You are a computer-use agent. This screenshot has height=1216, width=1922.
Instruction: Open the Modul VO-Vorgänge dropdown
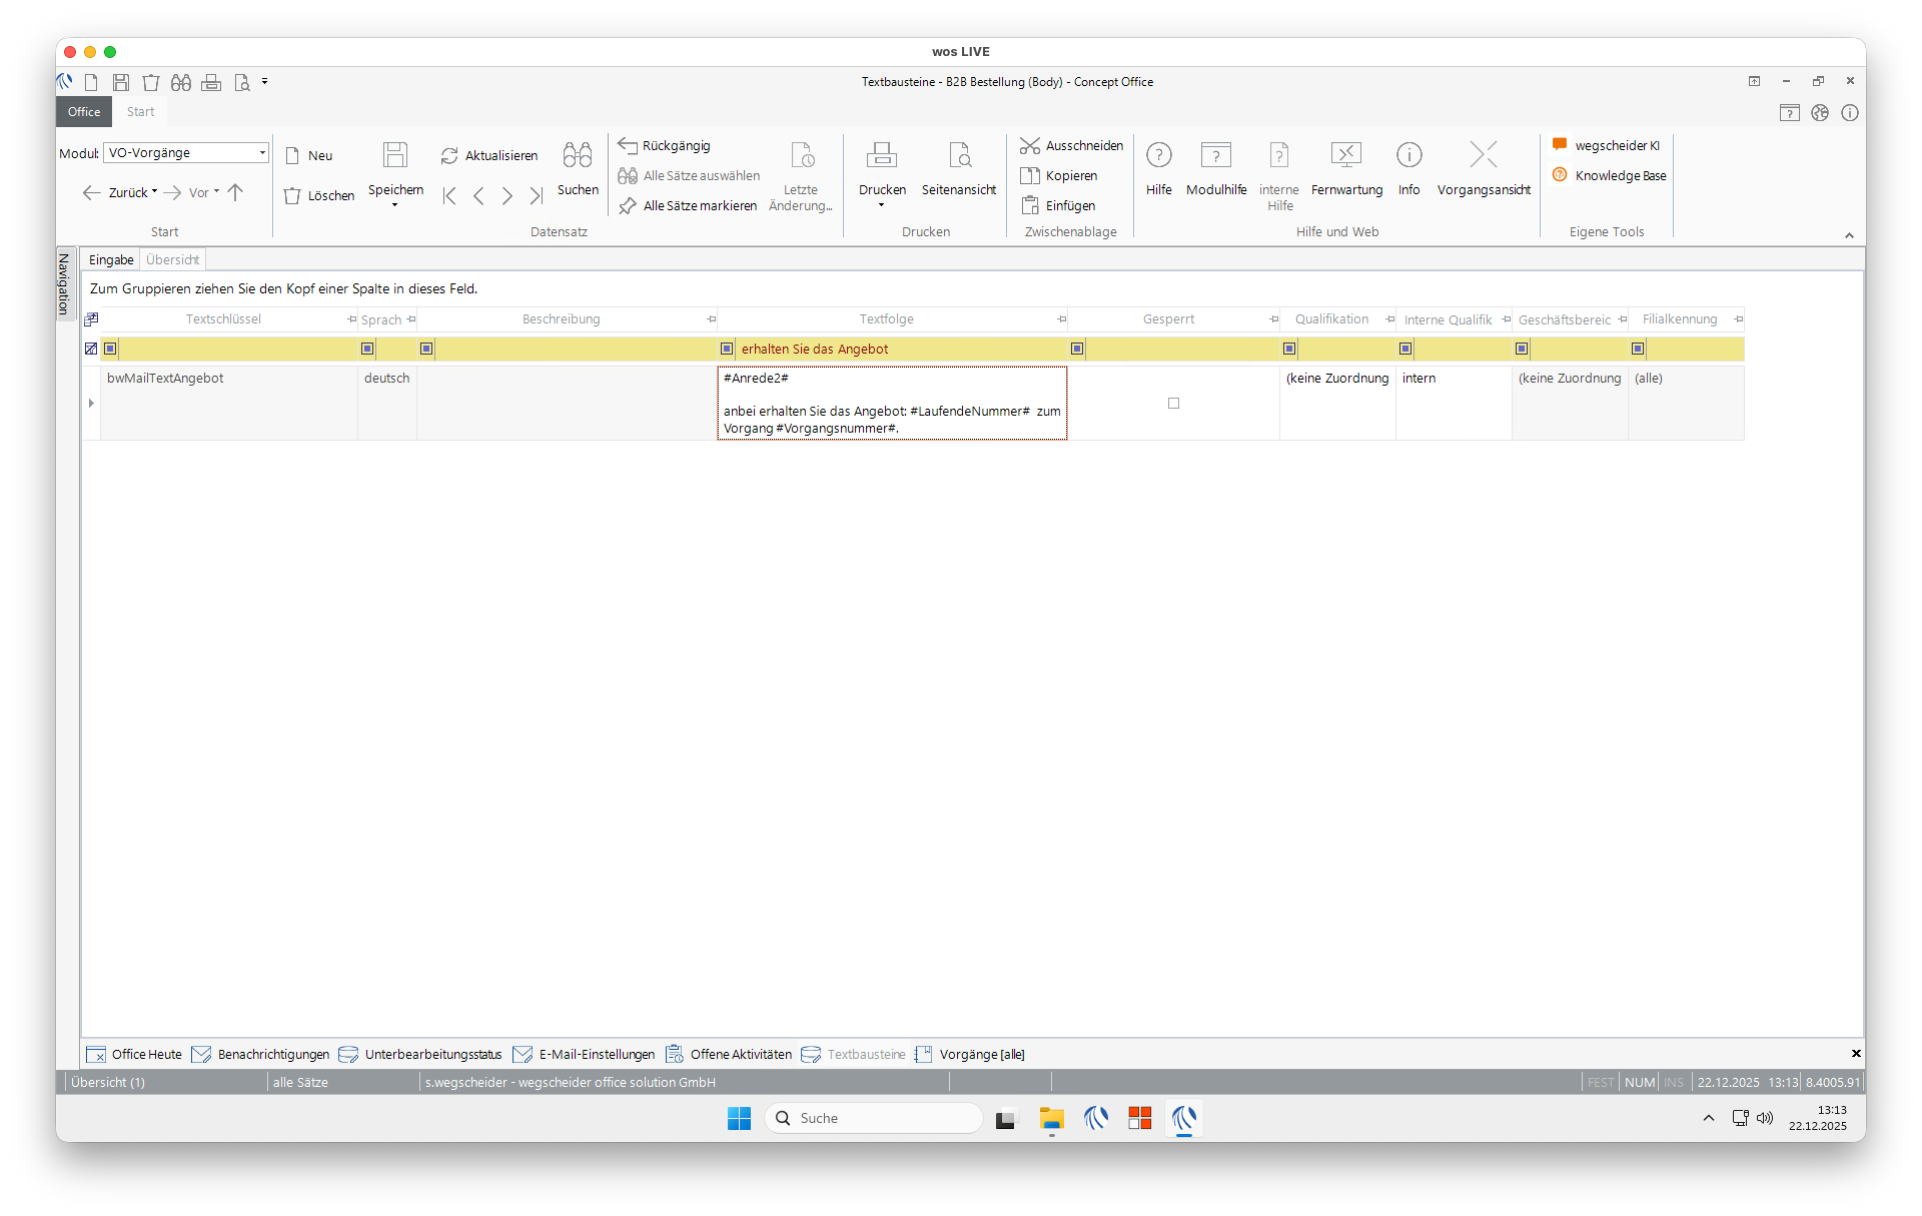pyautogui.click(x=262, y=153)
